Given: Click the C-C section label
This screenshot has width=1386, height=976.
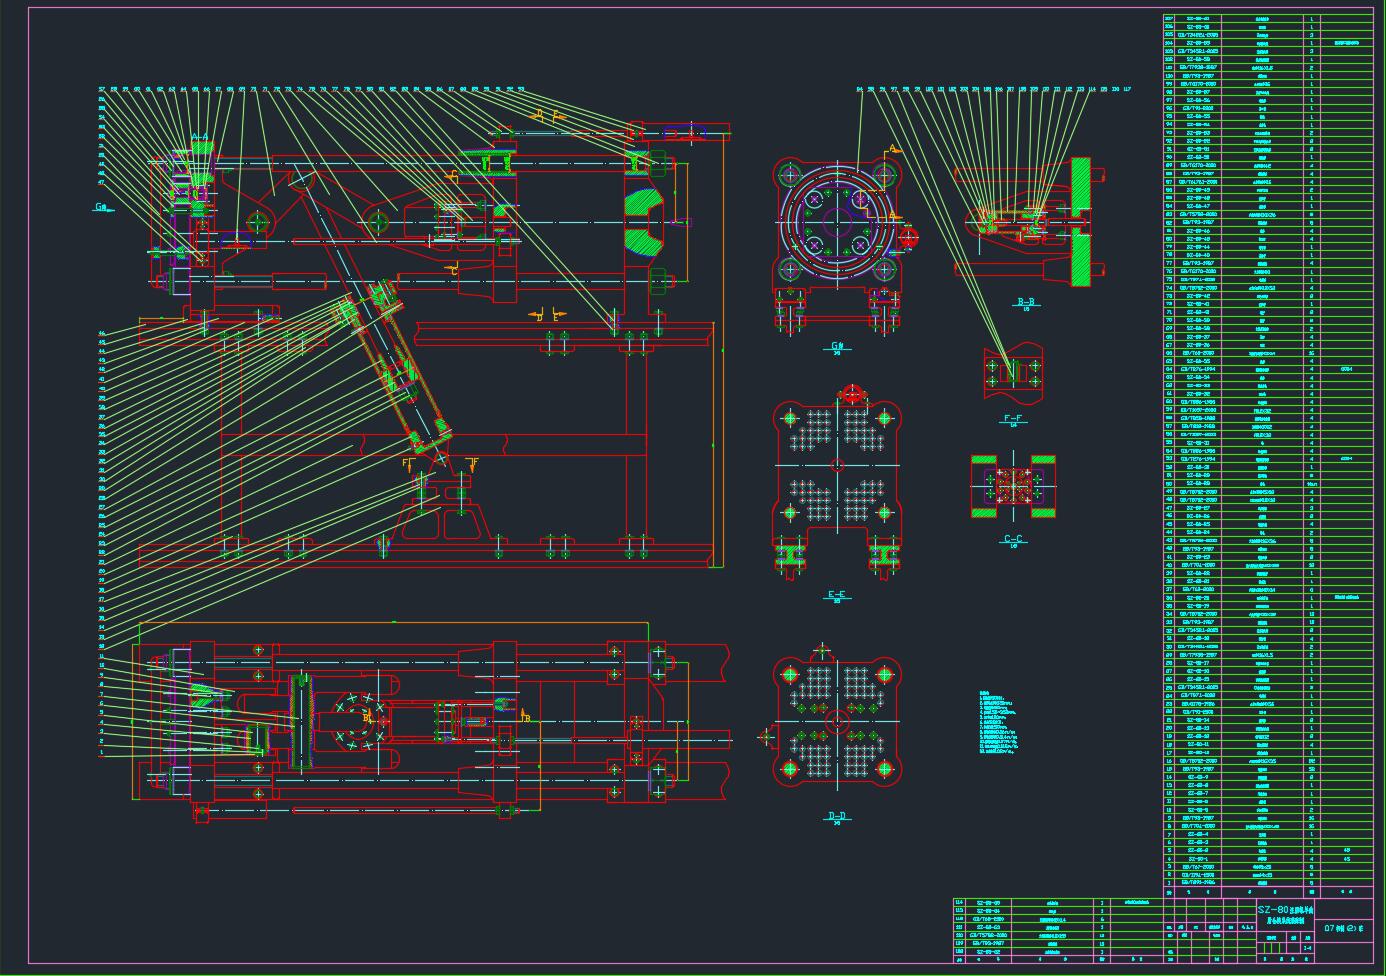Looking at the screenshot, I should tap(1013, 540).
